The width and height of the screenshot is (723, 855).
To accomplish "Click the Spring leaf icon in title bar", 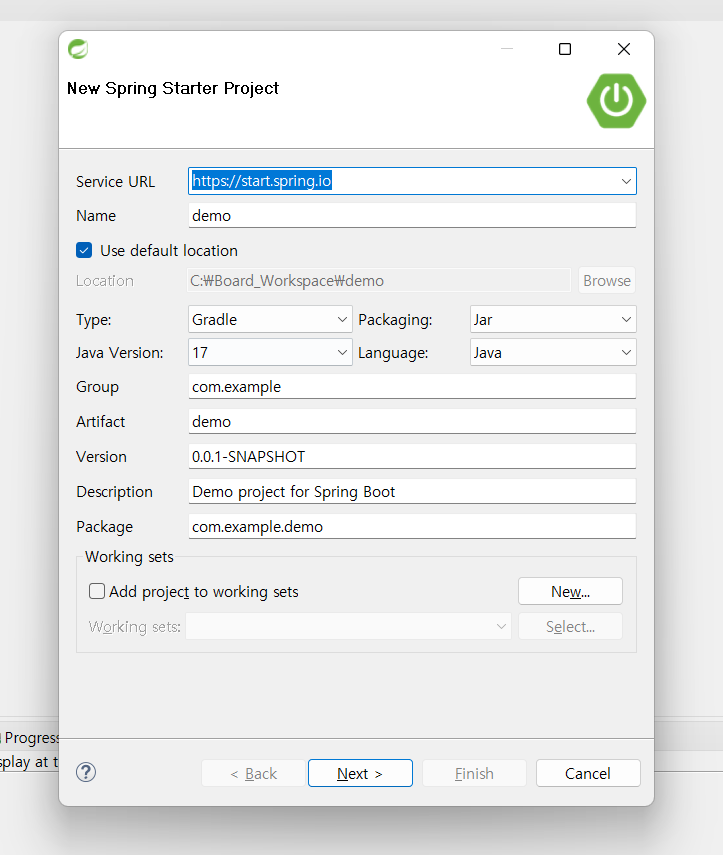I will 78,49.
